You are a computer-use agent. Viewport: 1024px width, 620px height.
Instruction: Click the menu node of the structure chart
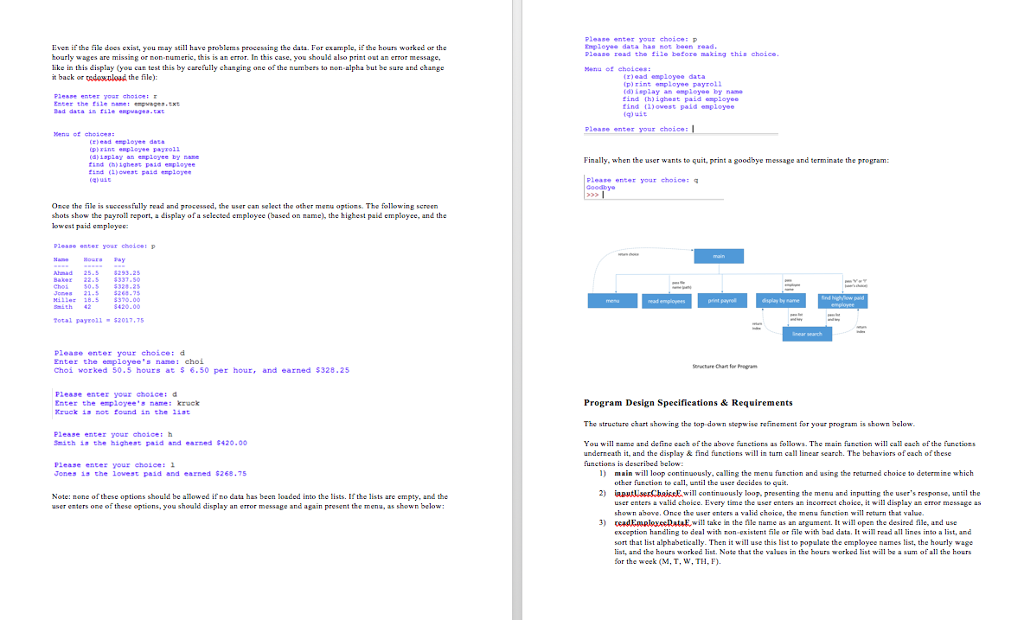pyautogui.click(x=614, y=300)
